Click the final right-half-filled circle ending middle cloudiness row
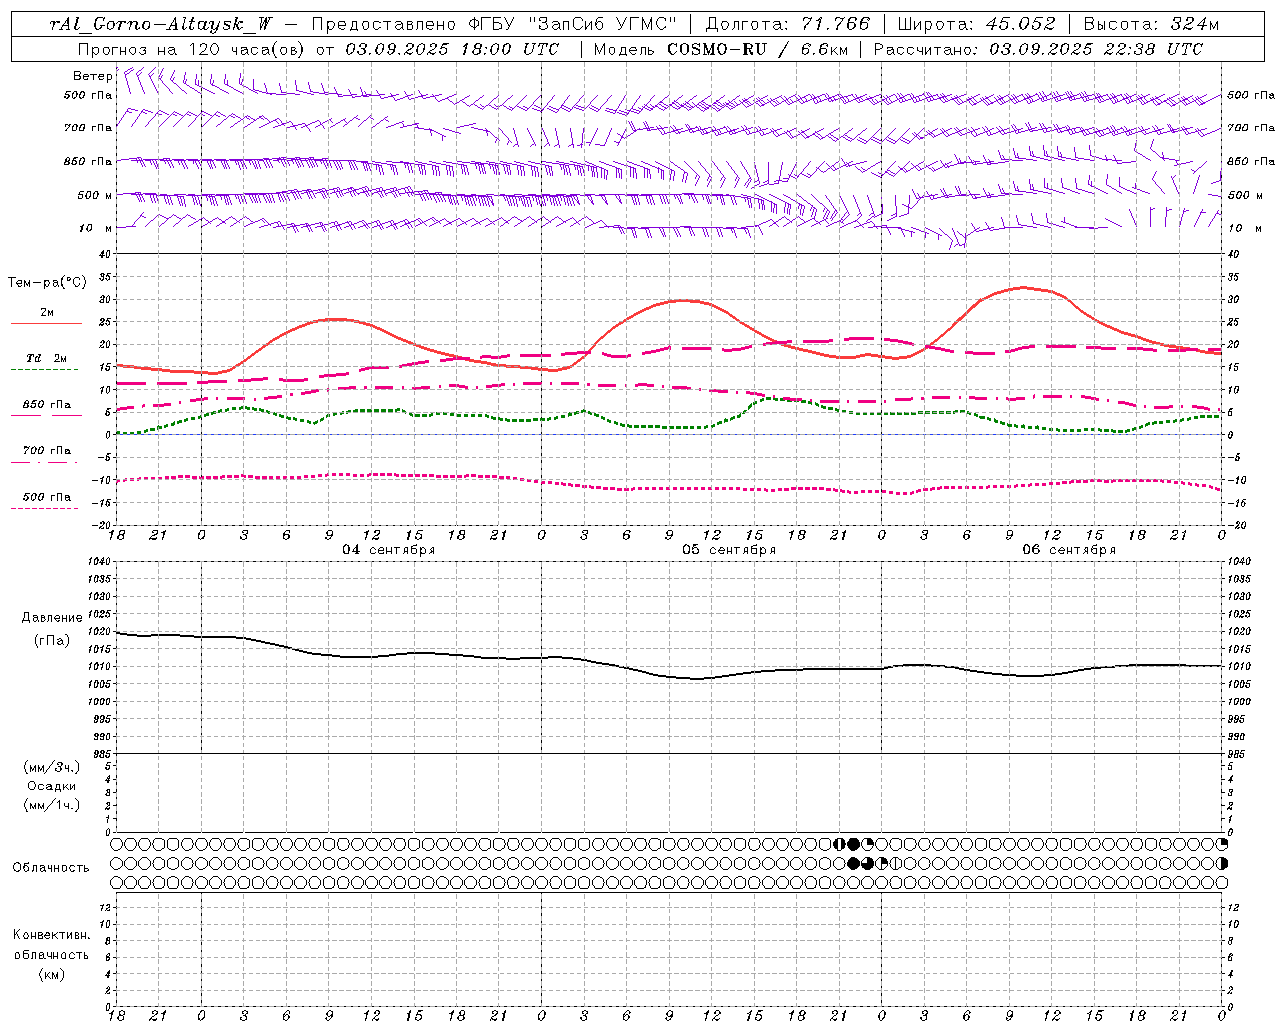1280x1024 pixels. pyautogui.click(x=1222, y=863)
